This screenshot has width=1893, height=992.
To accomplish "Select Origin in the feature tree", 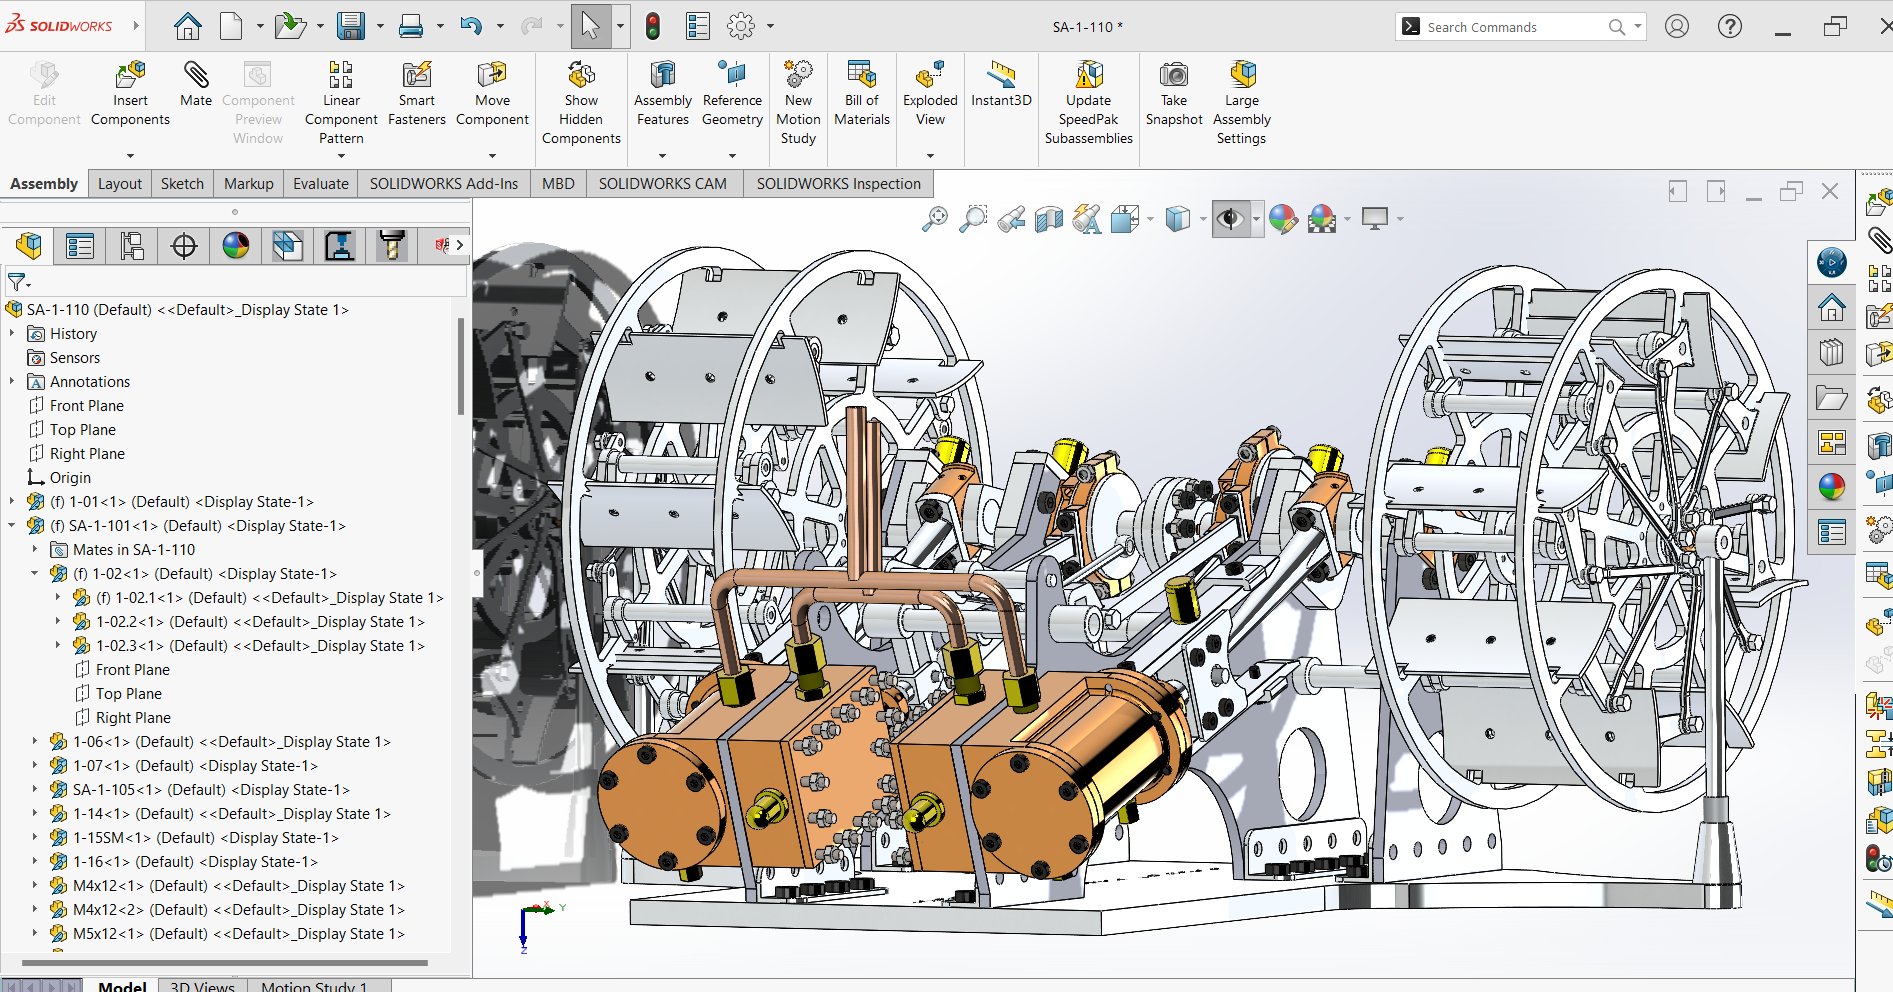I will (x=70, y=477).
